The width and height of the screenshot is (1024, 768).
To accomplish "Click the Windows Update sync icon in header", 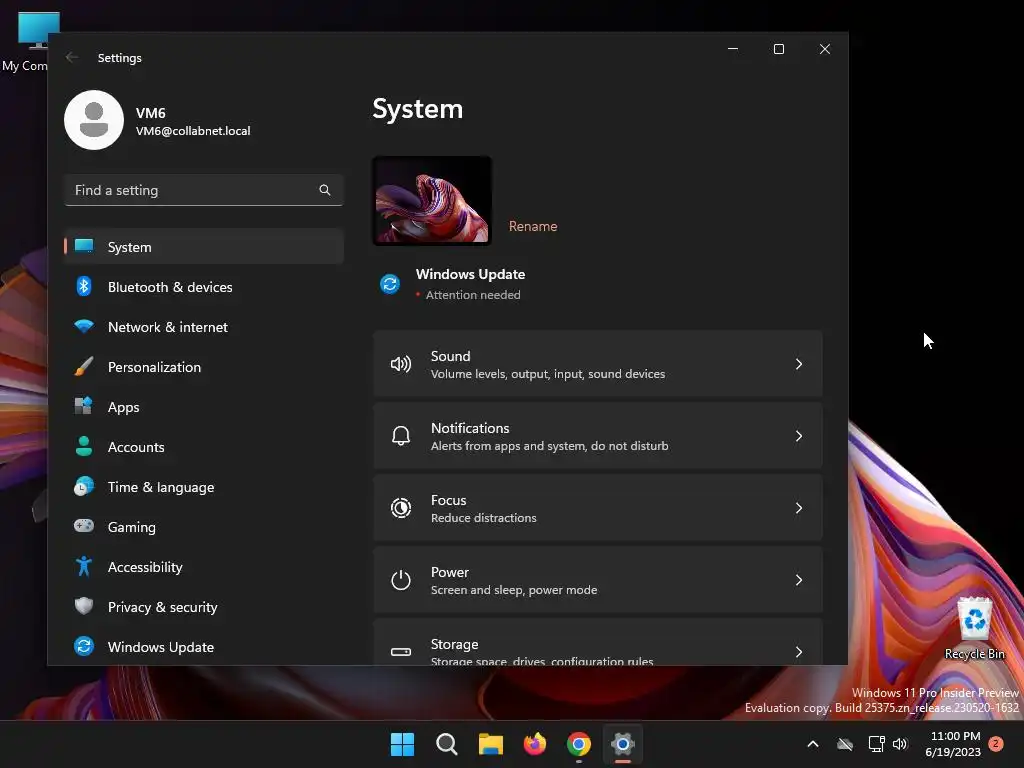I will click(x=390, y=284).
